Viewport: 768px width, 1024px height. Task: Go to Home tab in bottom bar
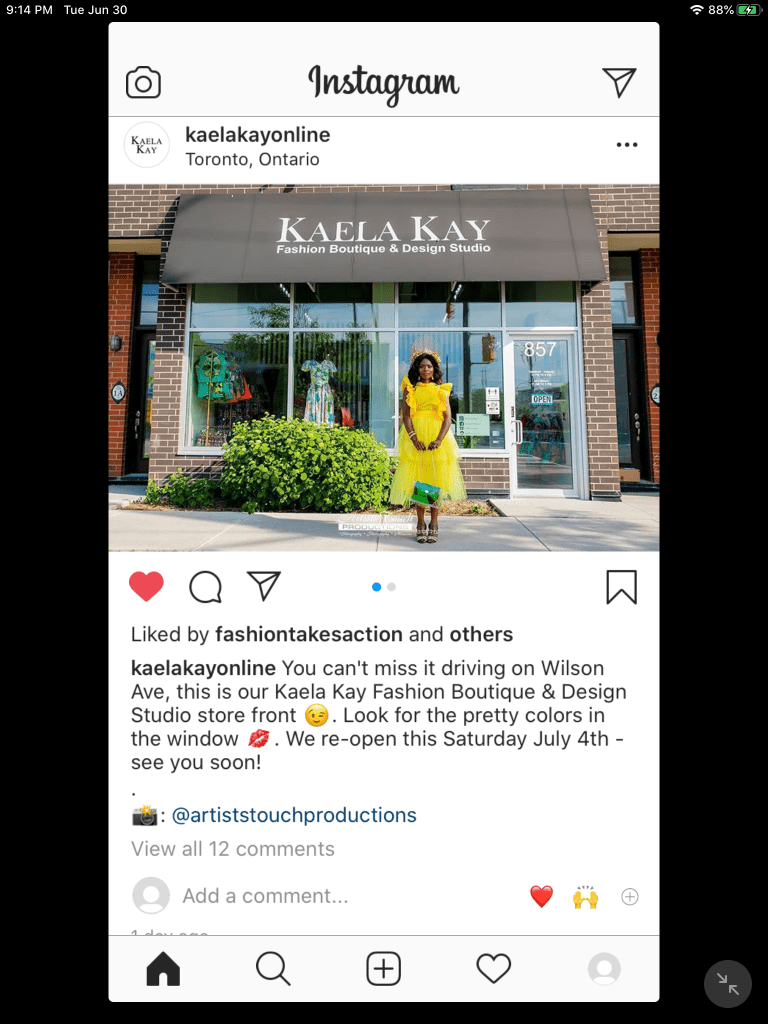[163, 968]
